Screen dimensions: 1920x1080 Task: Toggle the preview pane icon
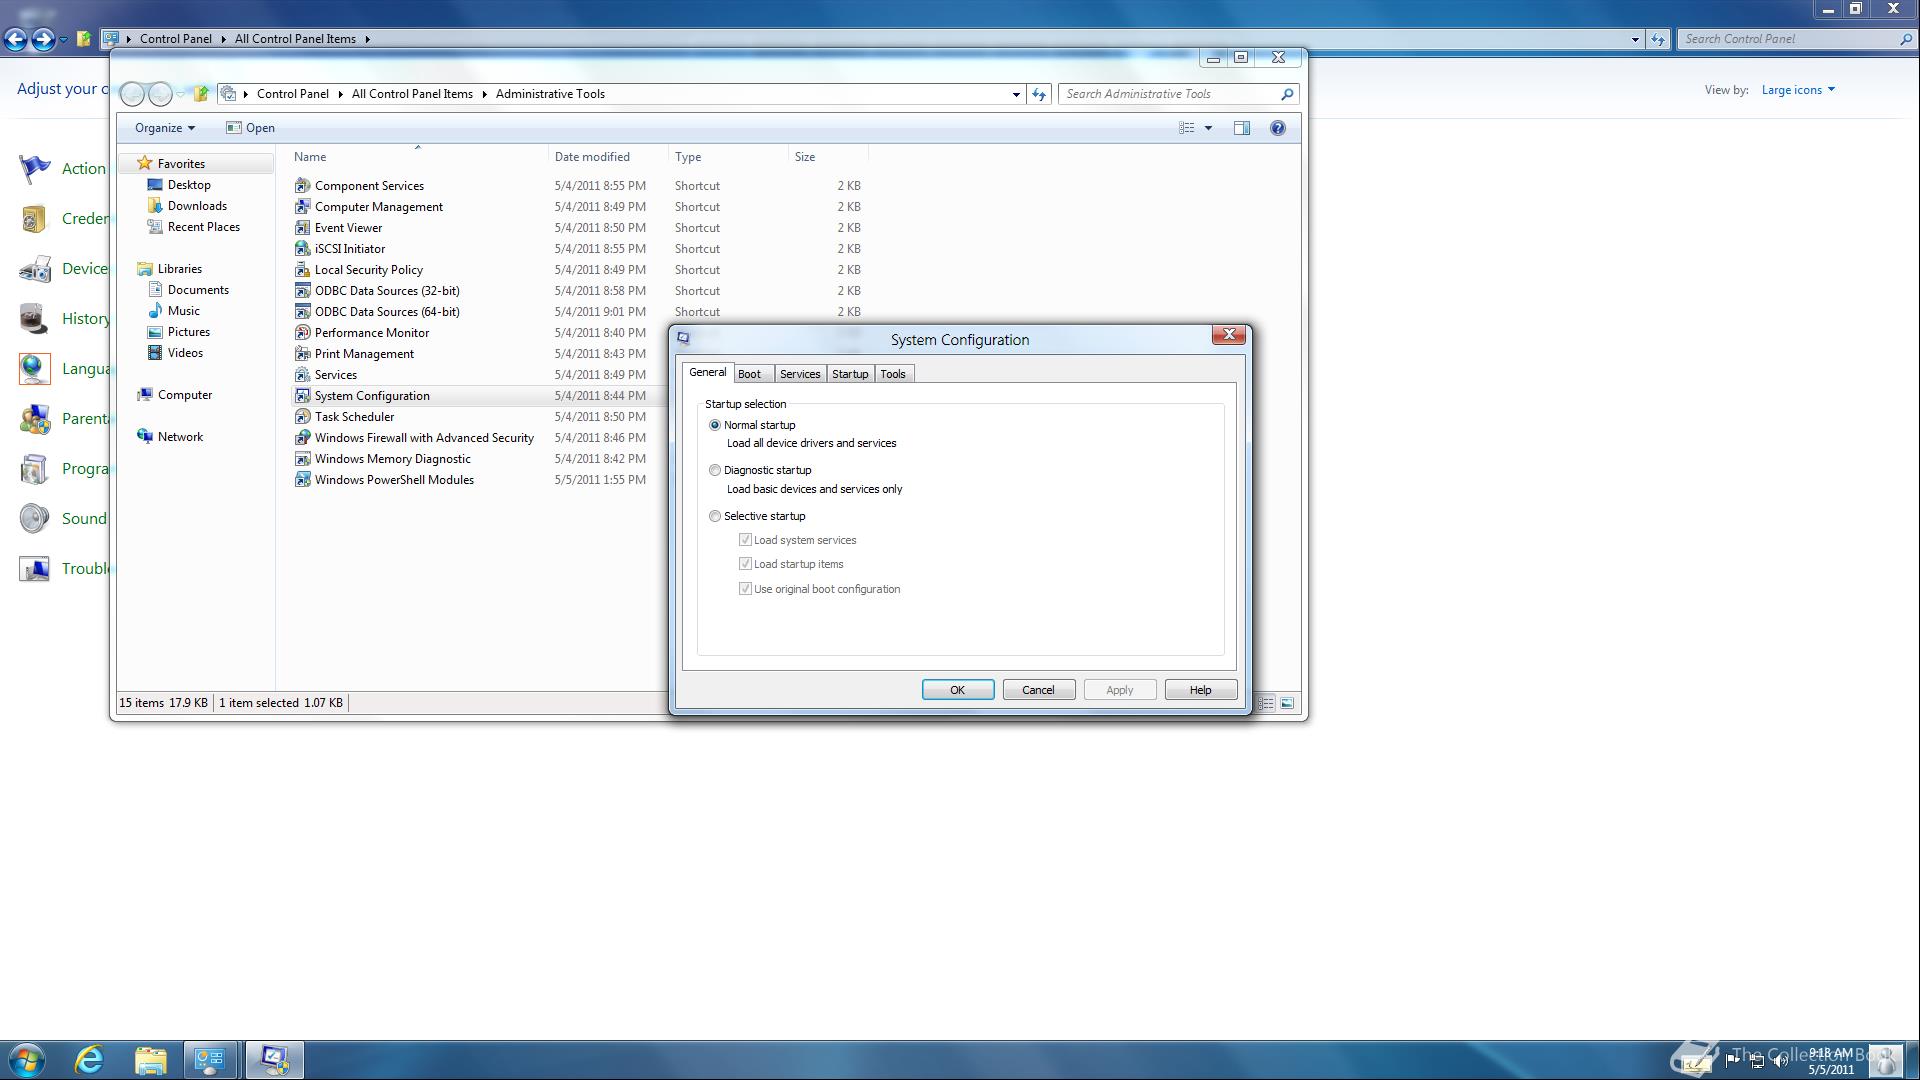[x=1241, y=128]
